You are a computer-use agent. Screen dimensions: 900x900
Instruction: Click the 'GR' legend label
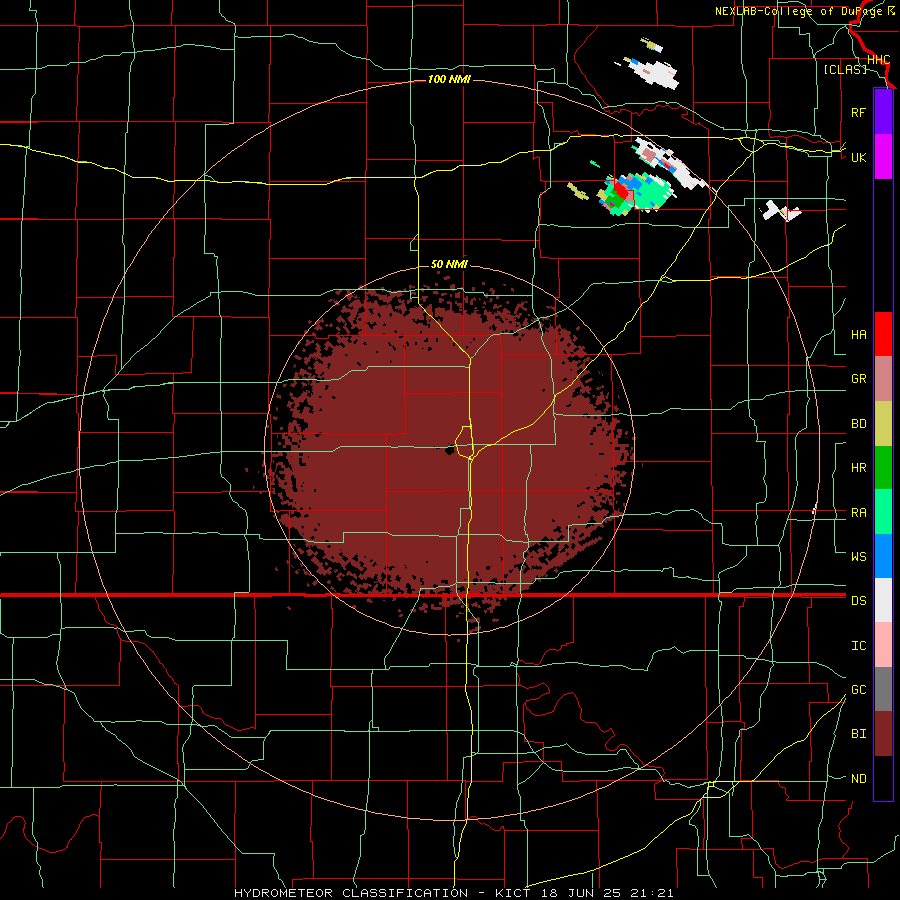tap(858, 379)
